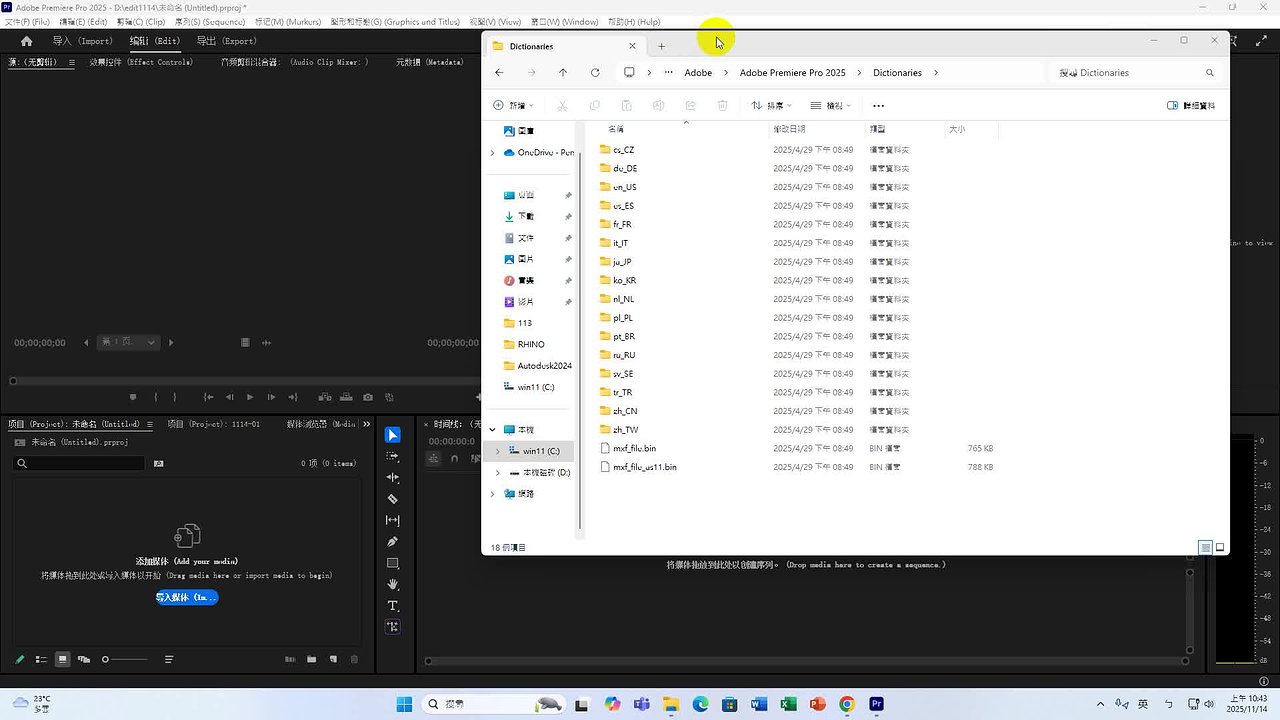Select the Pen tool
The width and height of the screenshot is (1280, 720).
click(393, 542)
